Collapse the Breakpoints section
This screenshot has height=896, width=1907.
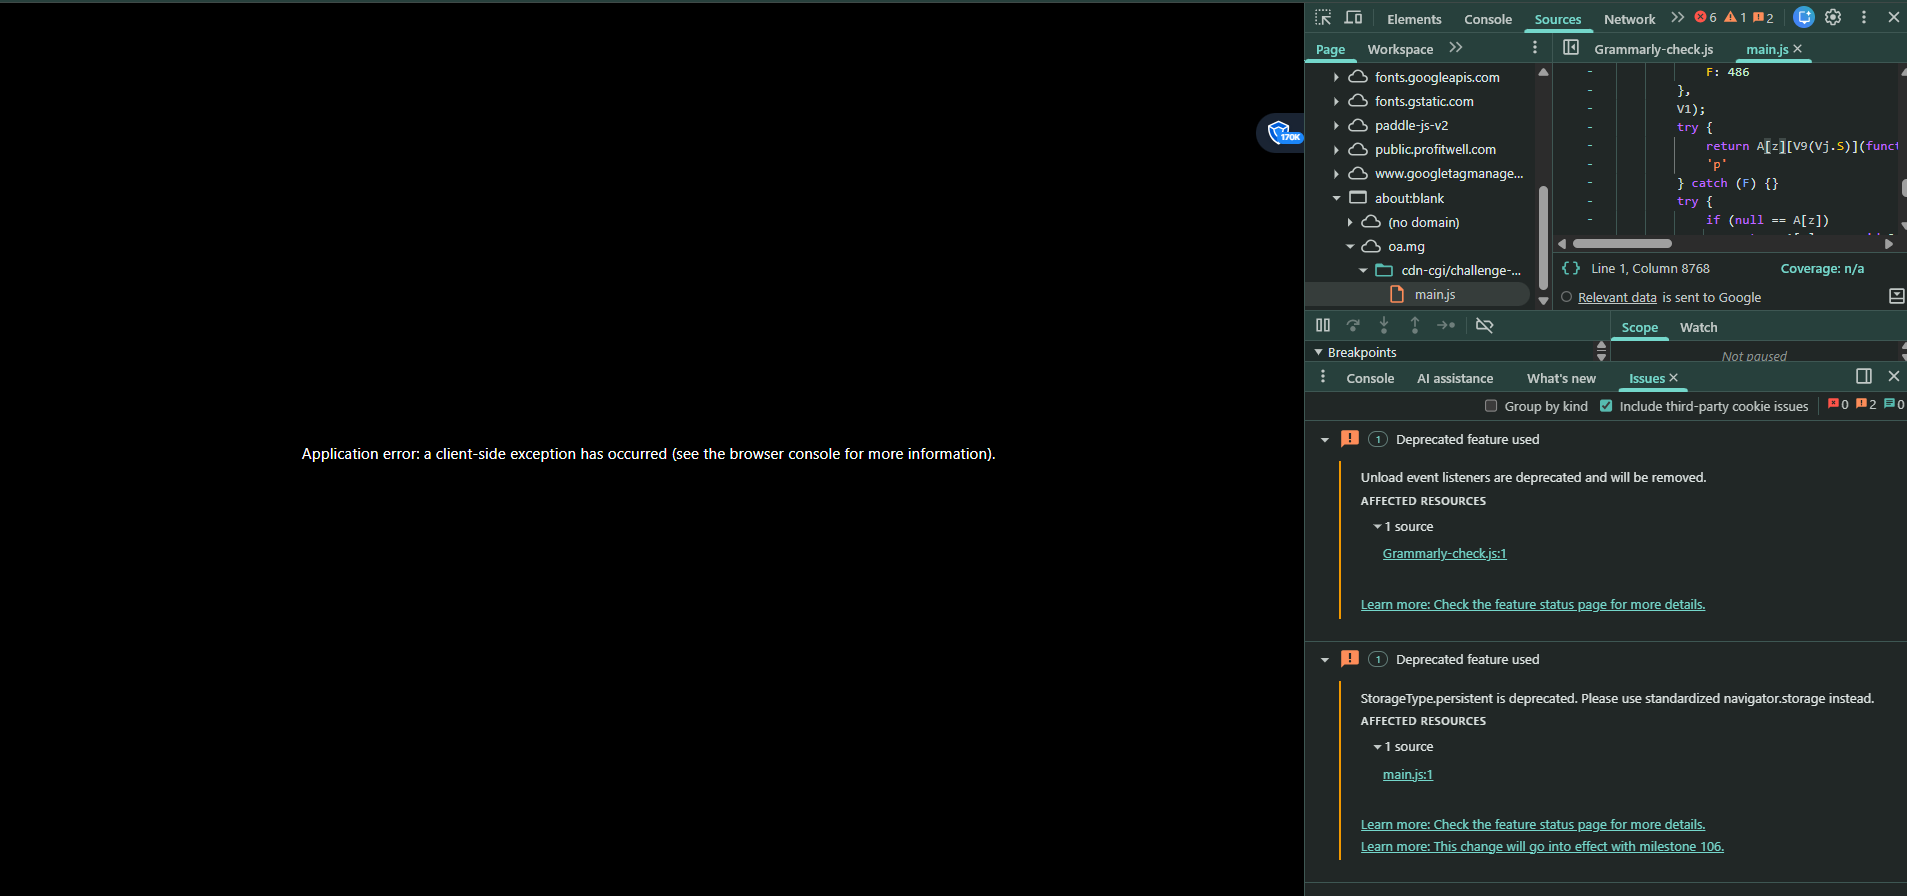(1318, 352)
